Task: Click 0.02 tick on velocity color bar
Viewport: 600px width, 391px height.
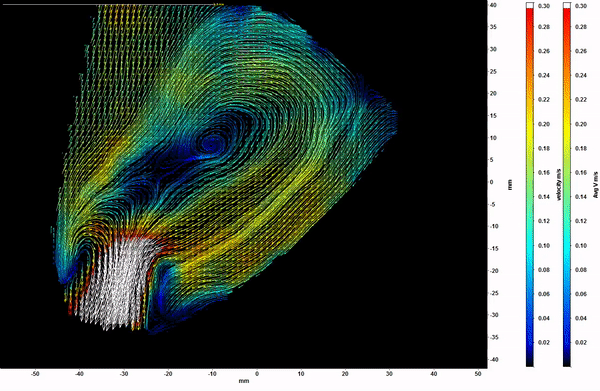Action: click(x=544, y=342)
